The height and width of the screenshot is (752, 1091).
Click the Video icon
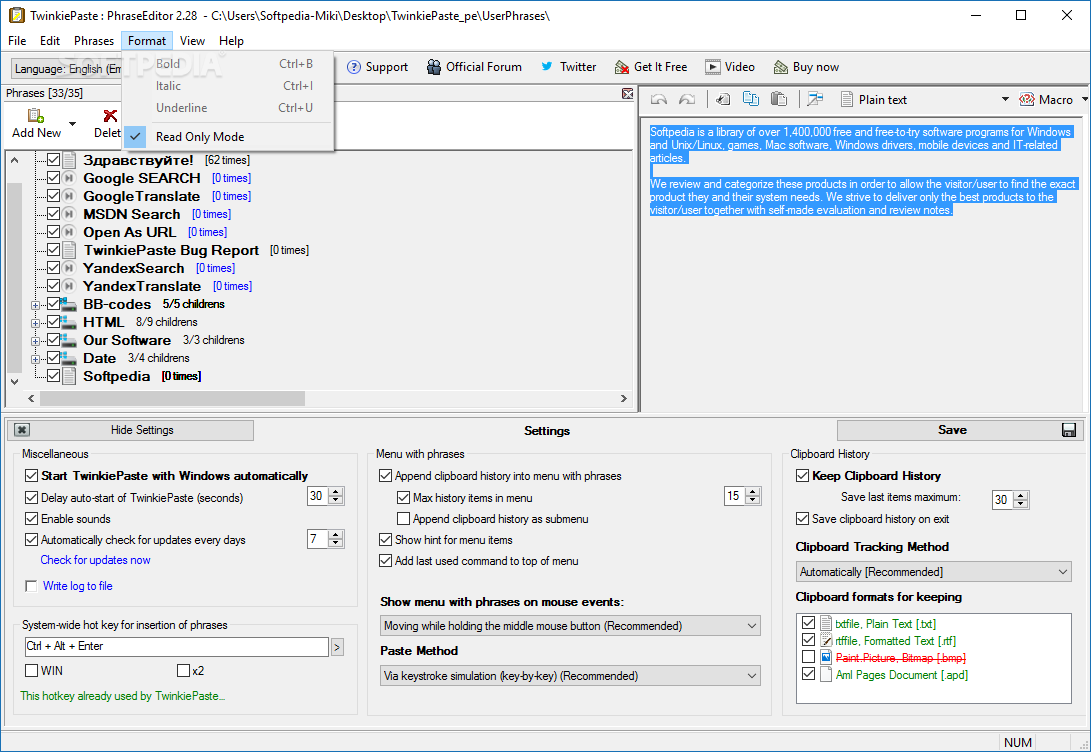click(x=712, y=67)
